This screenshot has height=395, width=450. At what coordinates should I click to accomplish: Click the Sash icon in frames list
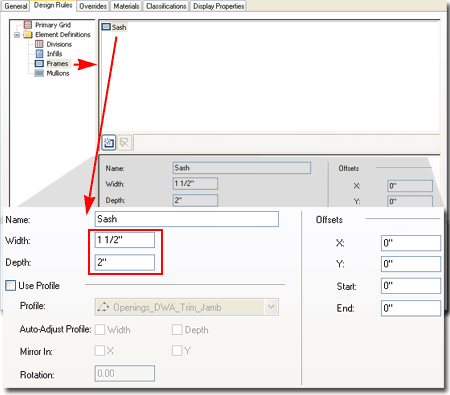pos(106,27)
